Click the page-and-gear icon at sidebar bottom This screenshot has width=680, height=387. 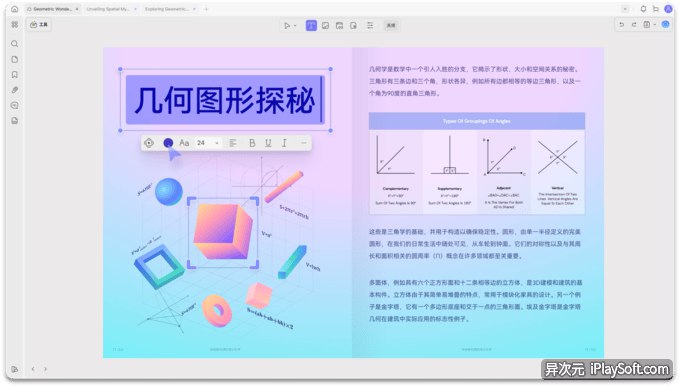point(14,369)
